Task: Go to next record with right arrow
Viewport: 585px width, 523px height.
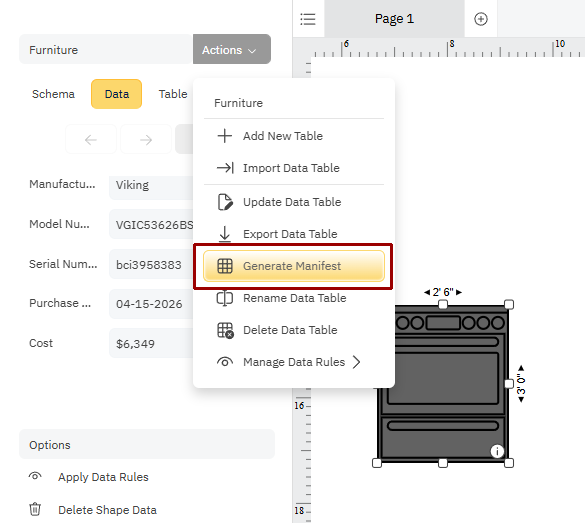Action: (146, 140)
